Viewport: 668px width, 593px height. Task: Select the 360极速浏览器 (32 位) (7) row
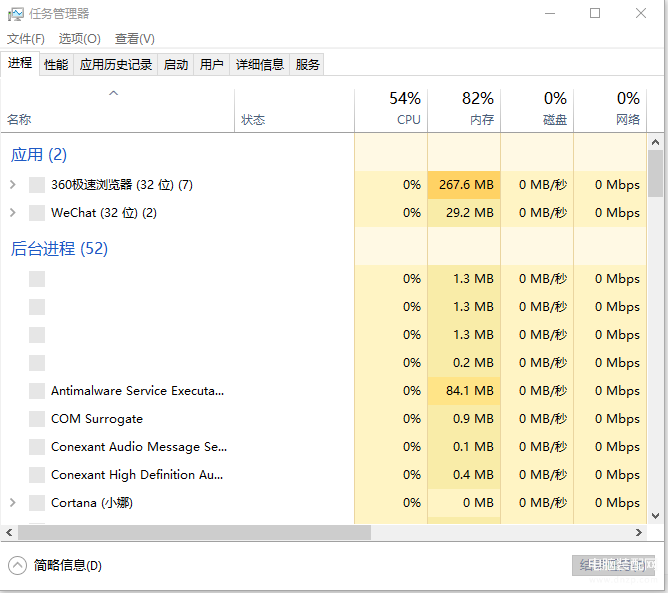(324, 185)
